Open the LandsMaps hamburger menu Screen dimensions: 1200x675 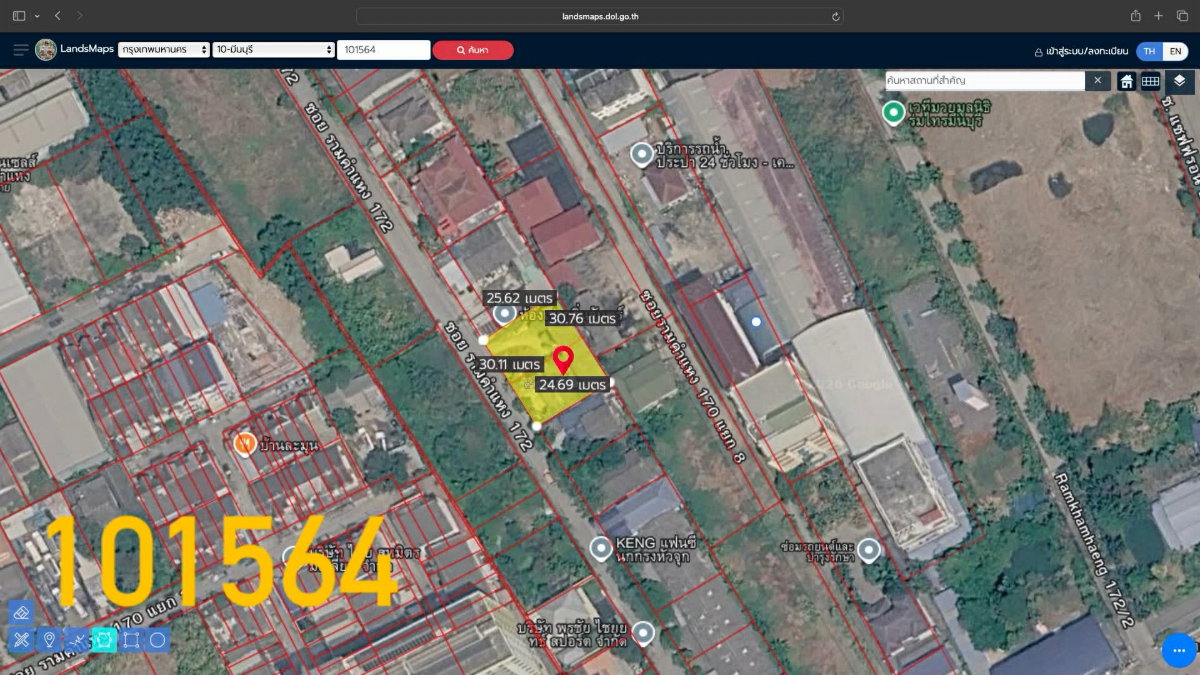coord(21,50)
